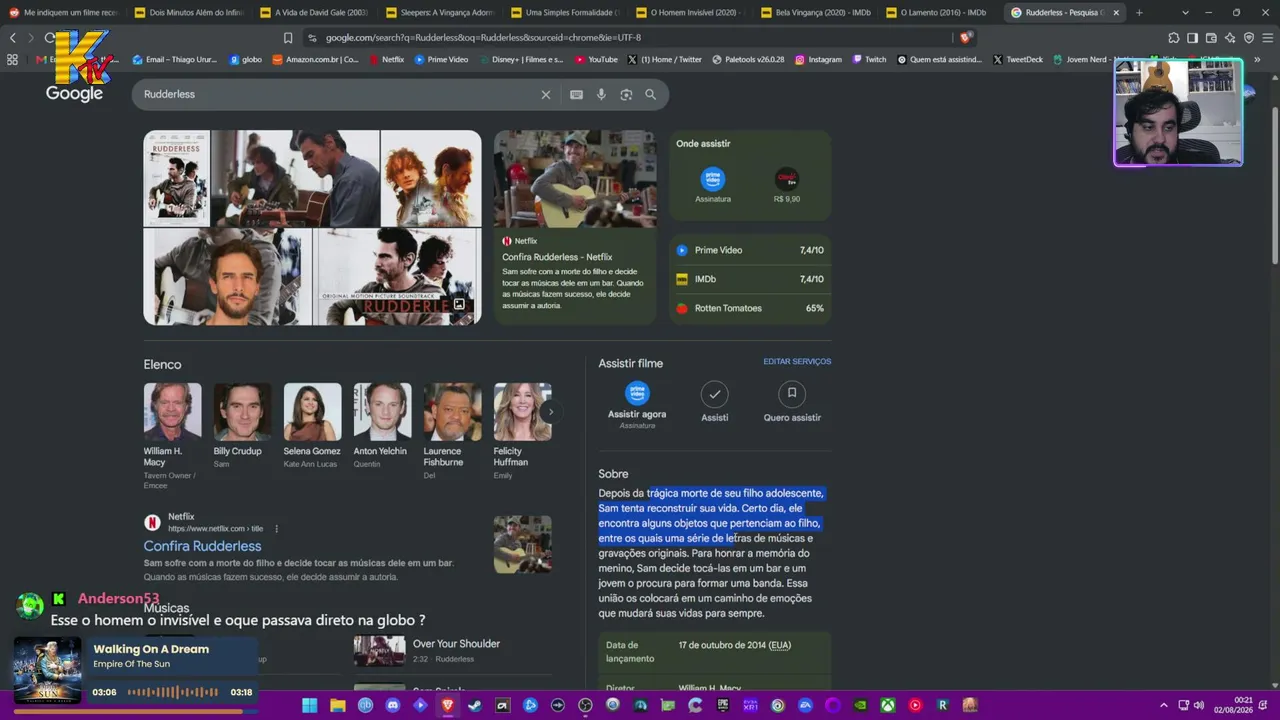Image resolution: width=1280 pixels, height=720 pixels.
Task: Open the Netflix result options menu
Action: click(x=277, y=529)
